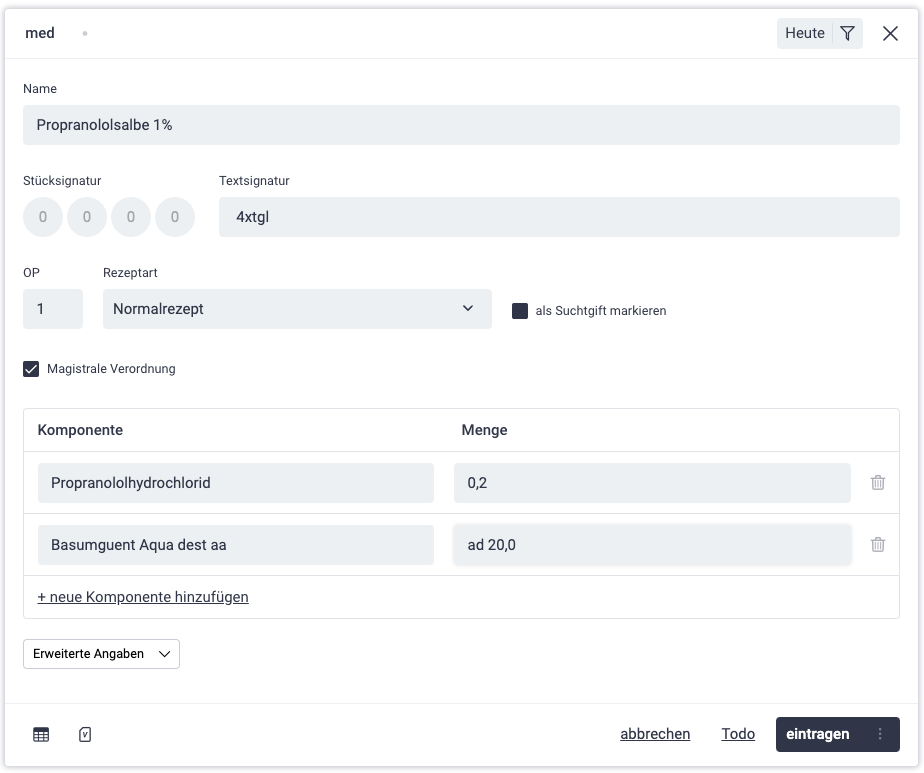The width and height of the screenshot is (924, 773).
Task: Click the Heute date button
Action: 804,34
